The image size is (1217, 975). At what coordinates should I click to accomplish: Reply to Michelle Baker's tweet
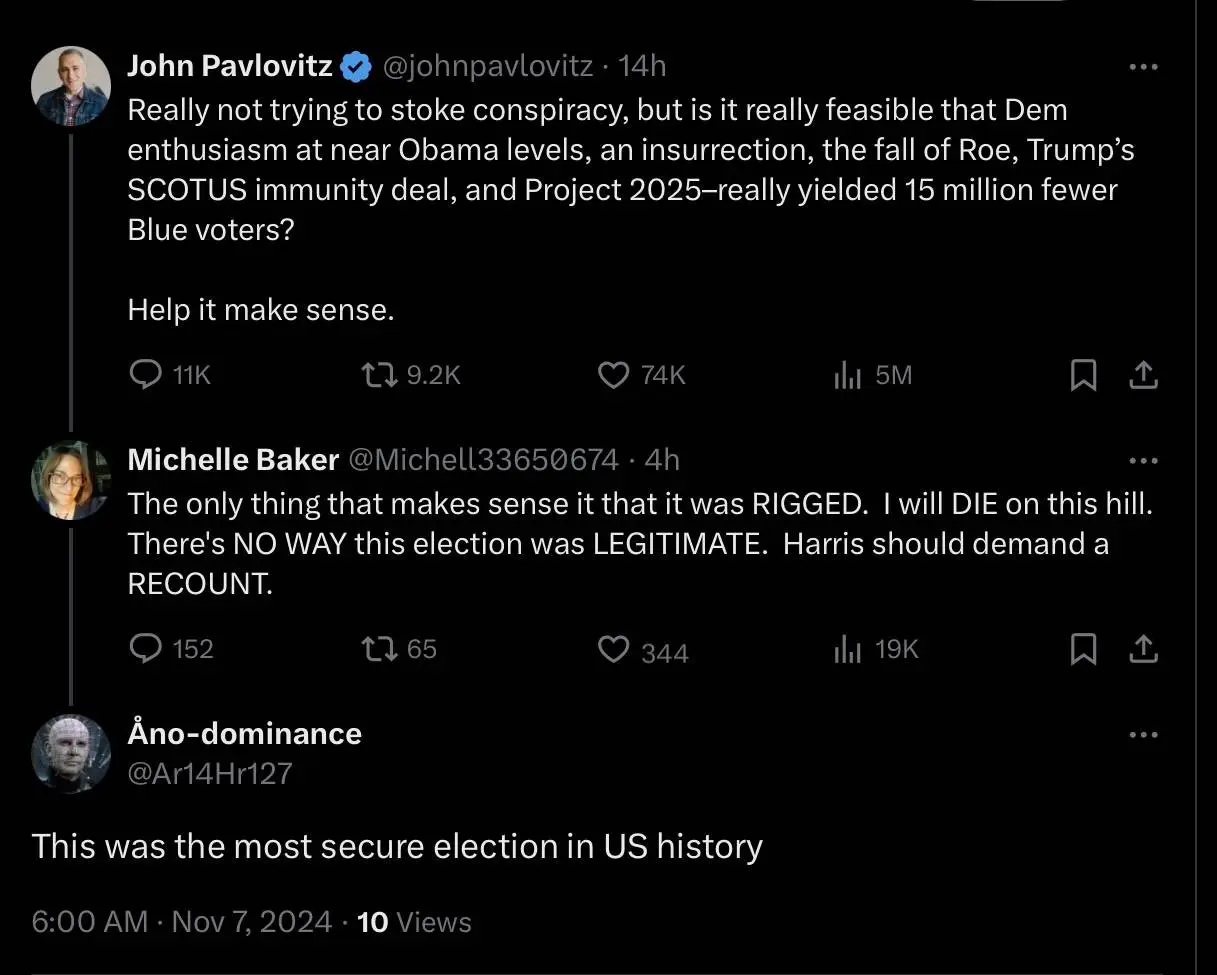tap(147, 649)
